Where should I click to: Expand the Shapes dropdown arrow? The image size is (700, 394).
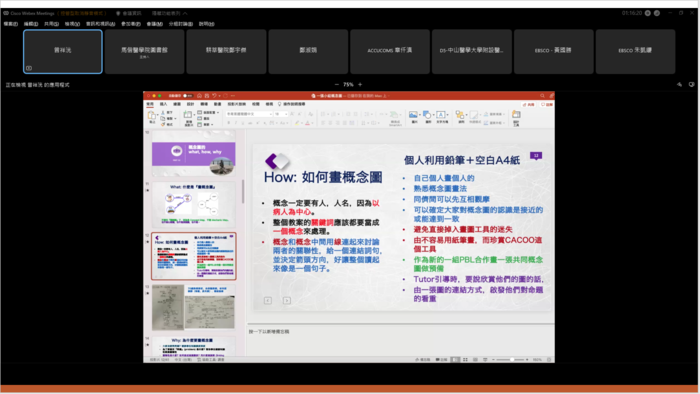coord(433,115)
